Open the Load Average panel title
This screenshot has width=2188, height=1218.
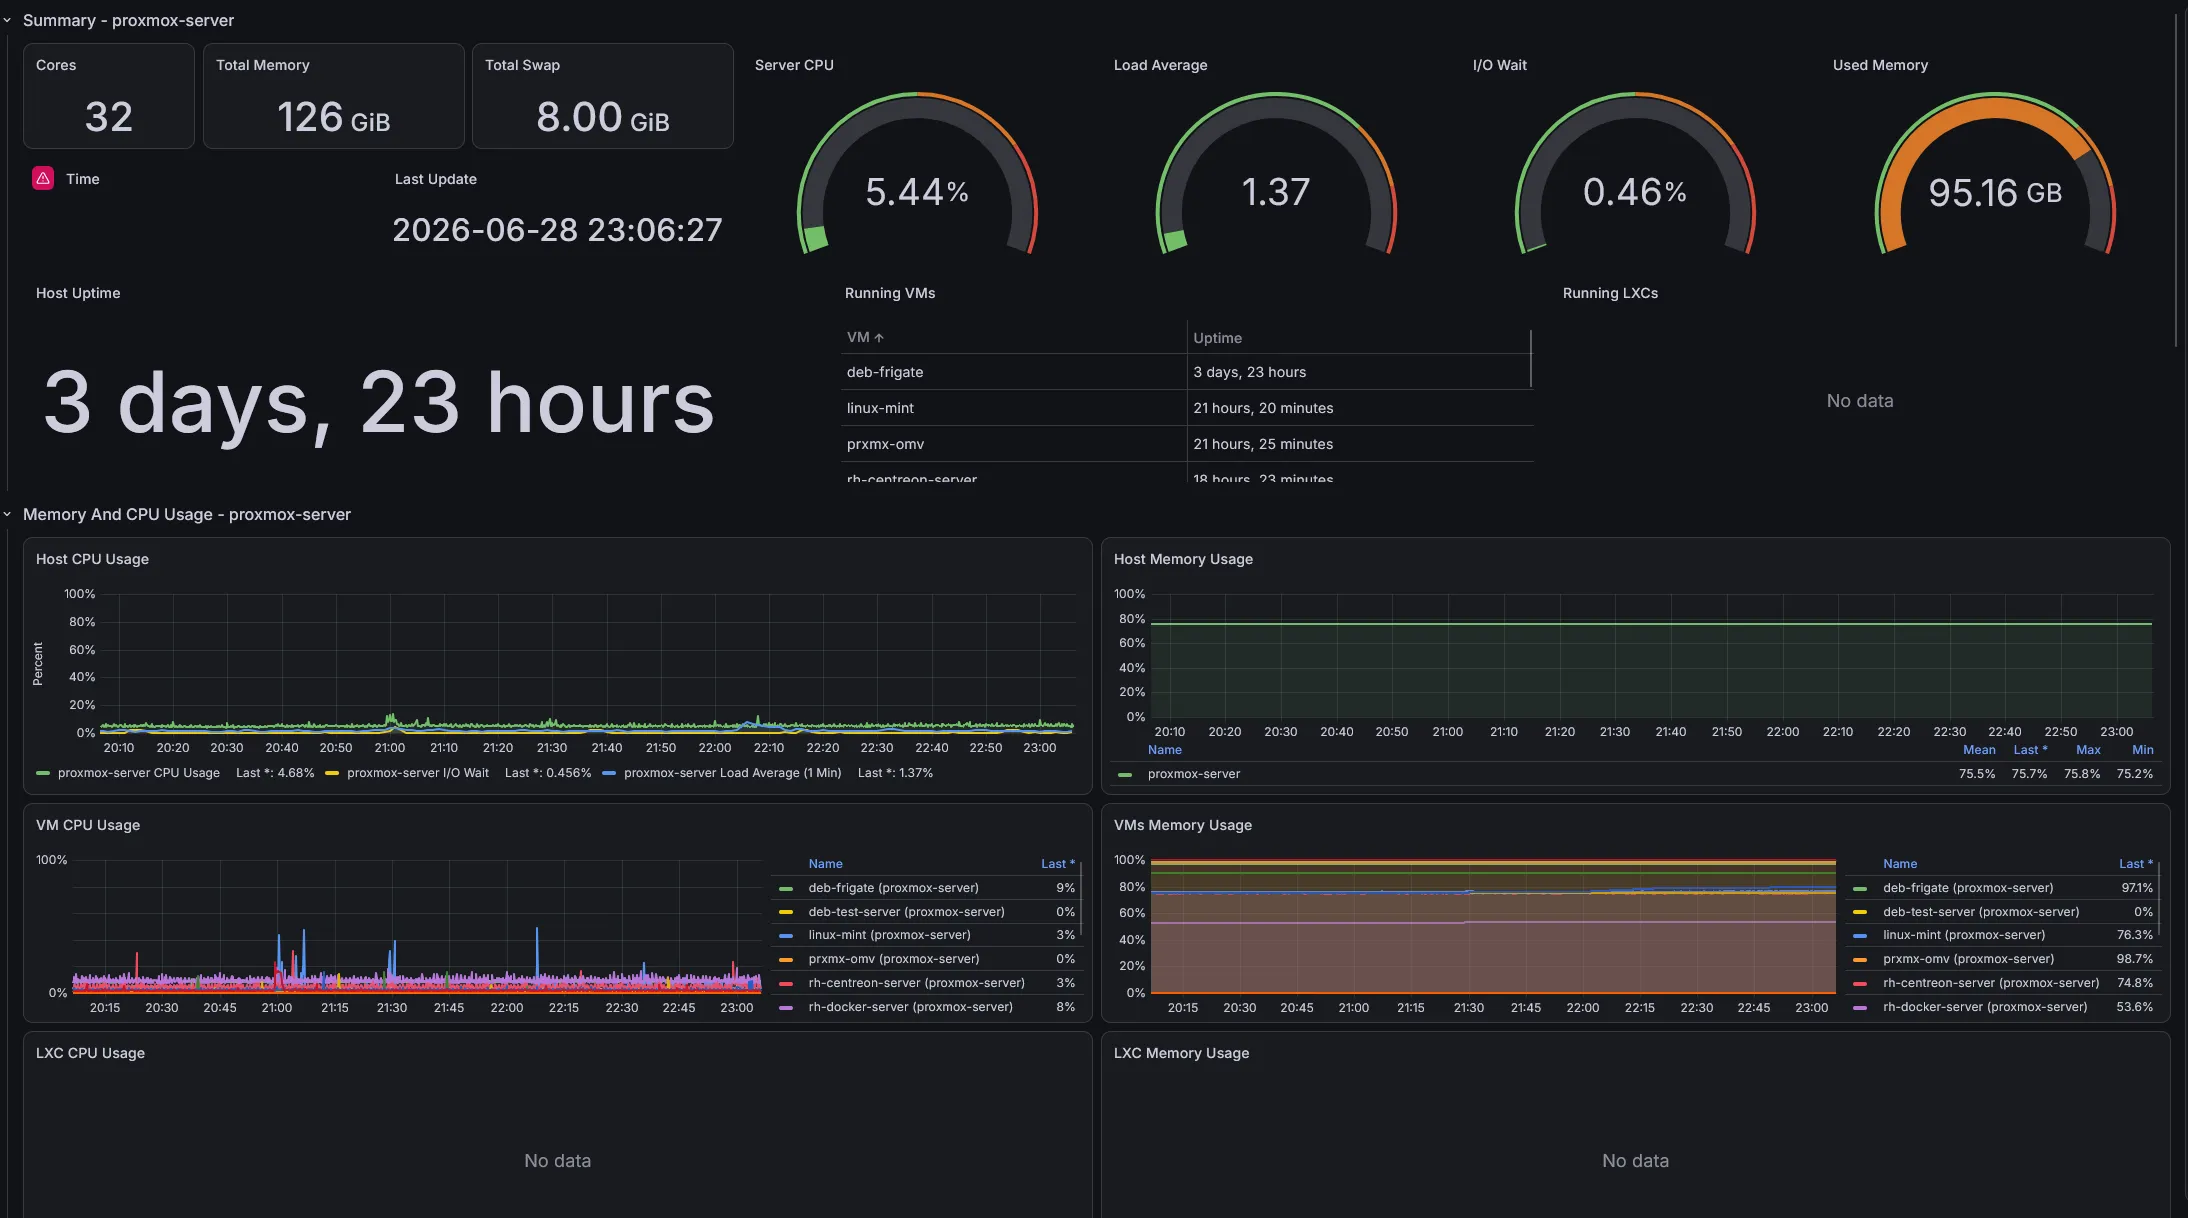(1160, 65)
